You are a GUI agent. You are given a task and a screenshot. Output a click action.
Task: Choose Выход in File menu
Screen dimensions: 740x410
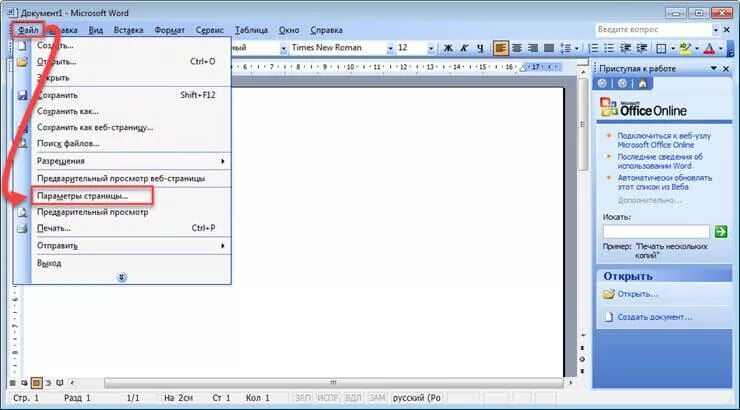pos(132,263)
